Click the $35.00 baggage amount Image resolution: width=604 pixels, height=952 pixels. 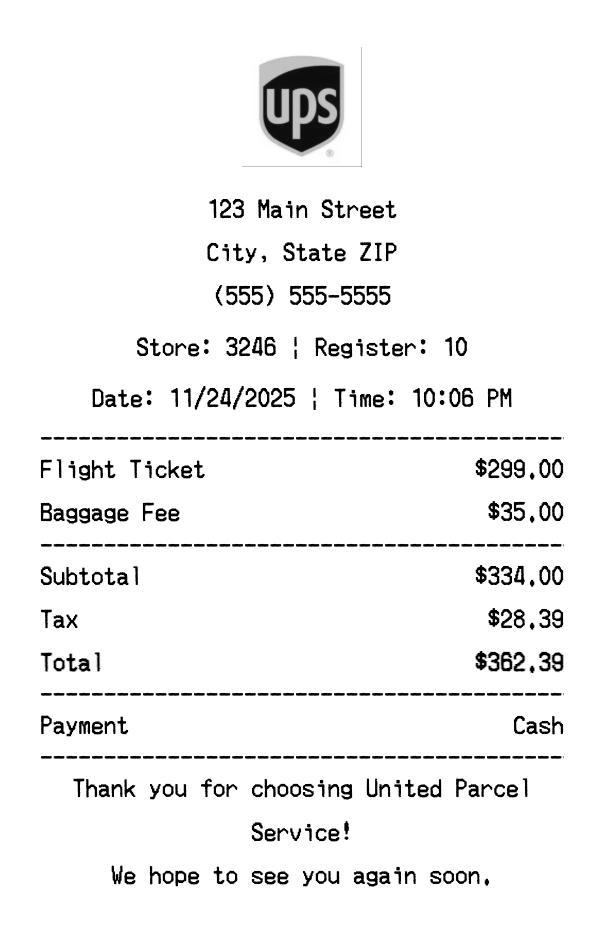pos(525,514)
